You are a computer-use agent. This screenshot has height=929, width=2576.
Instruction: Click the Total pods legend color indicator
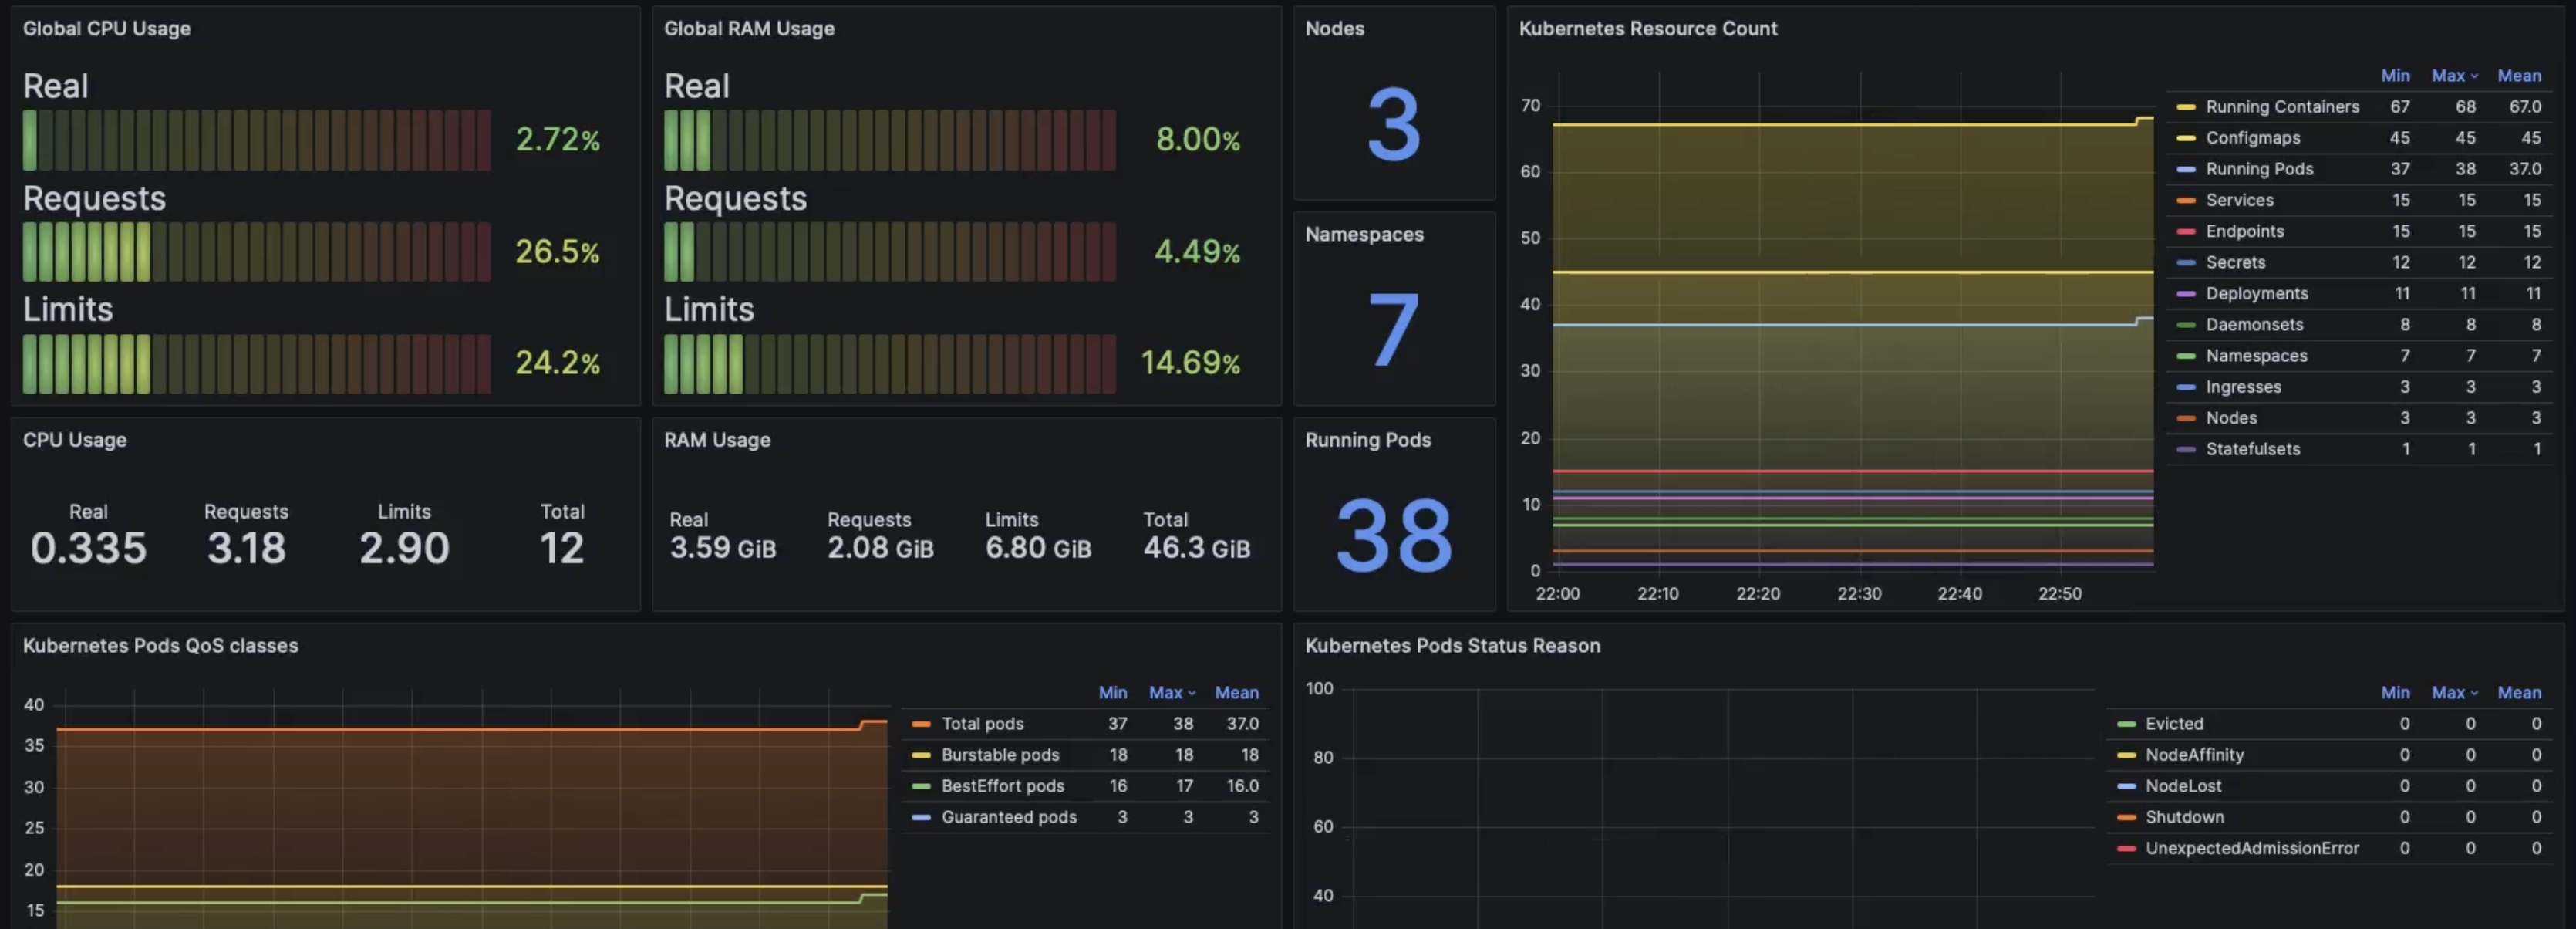(921, 724)
